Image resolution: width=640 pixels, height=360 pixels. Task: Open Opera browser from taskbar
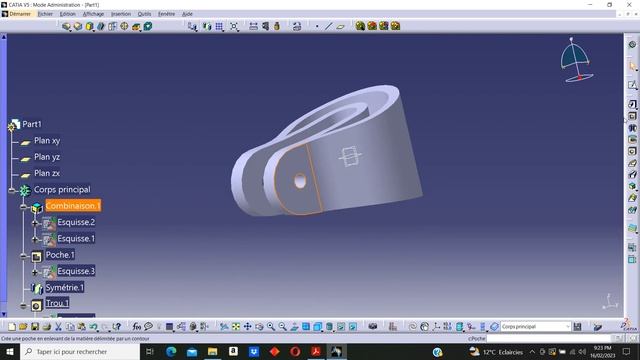tap(295, 351)
